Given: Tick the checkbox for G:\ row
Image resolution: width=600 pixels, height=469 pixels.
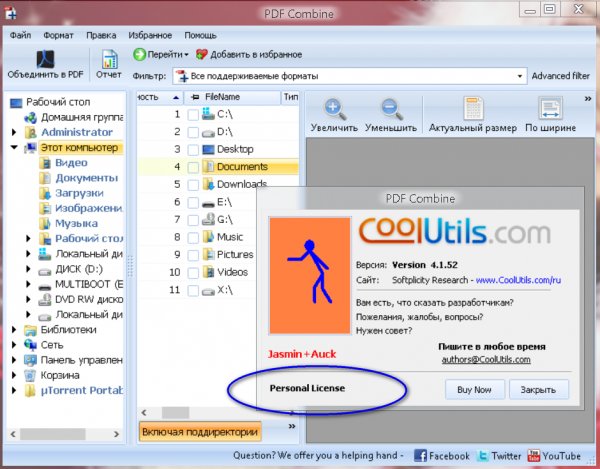Looking at the screenshot, I should pyautogui.click(x=193, y=220).
